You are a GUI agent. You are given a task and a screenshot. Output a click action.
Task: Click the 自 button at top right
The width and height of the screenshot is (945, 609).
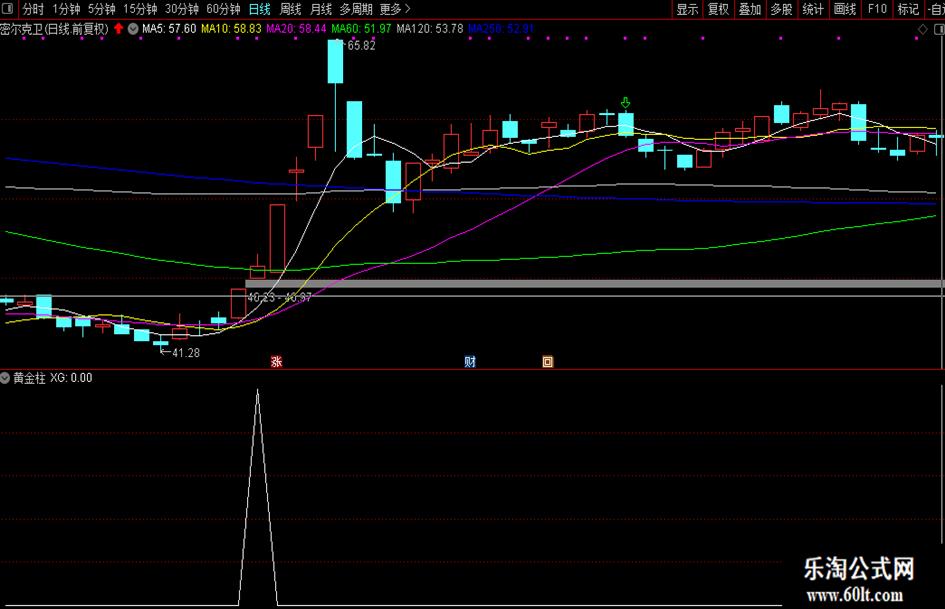(x=935, y=9)
